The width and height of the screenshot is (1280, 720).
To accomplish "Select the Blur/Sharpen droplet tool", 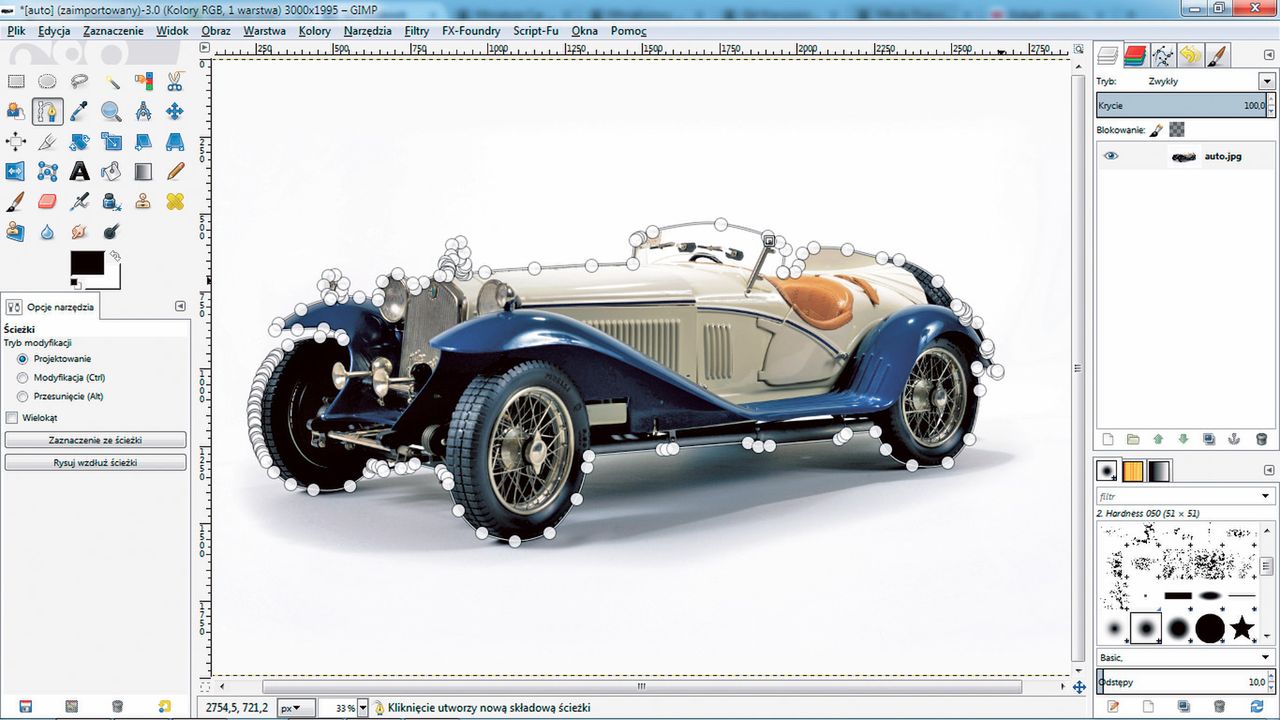I will pyautogui.click(x=47, y=231).
